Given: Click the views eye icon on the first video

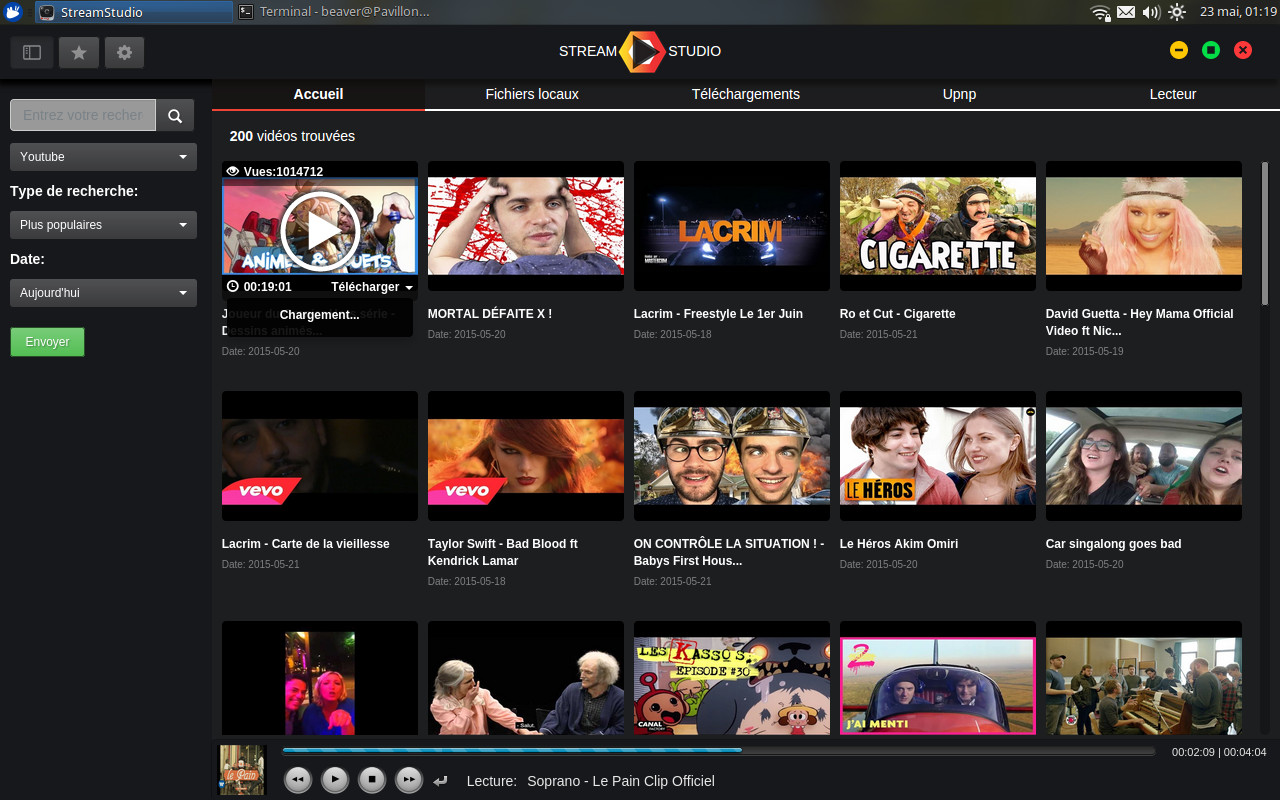Looking at the screenshot, I should (x=233, y=172).
